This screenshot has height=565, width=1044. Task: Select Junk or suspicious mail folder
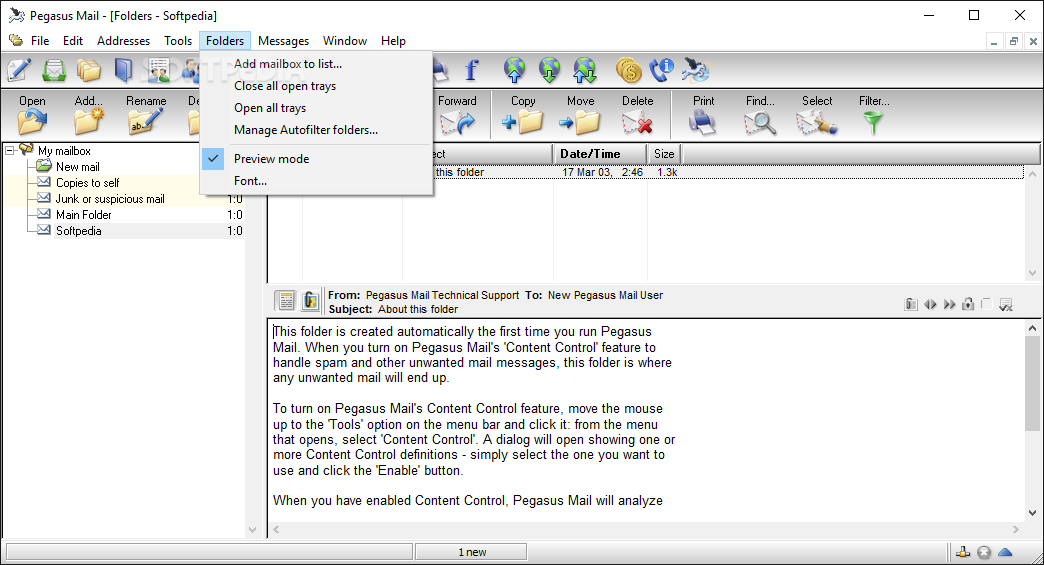point(110,199)
